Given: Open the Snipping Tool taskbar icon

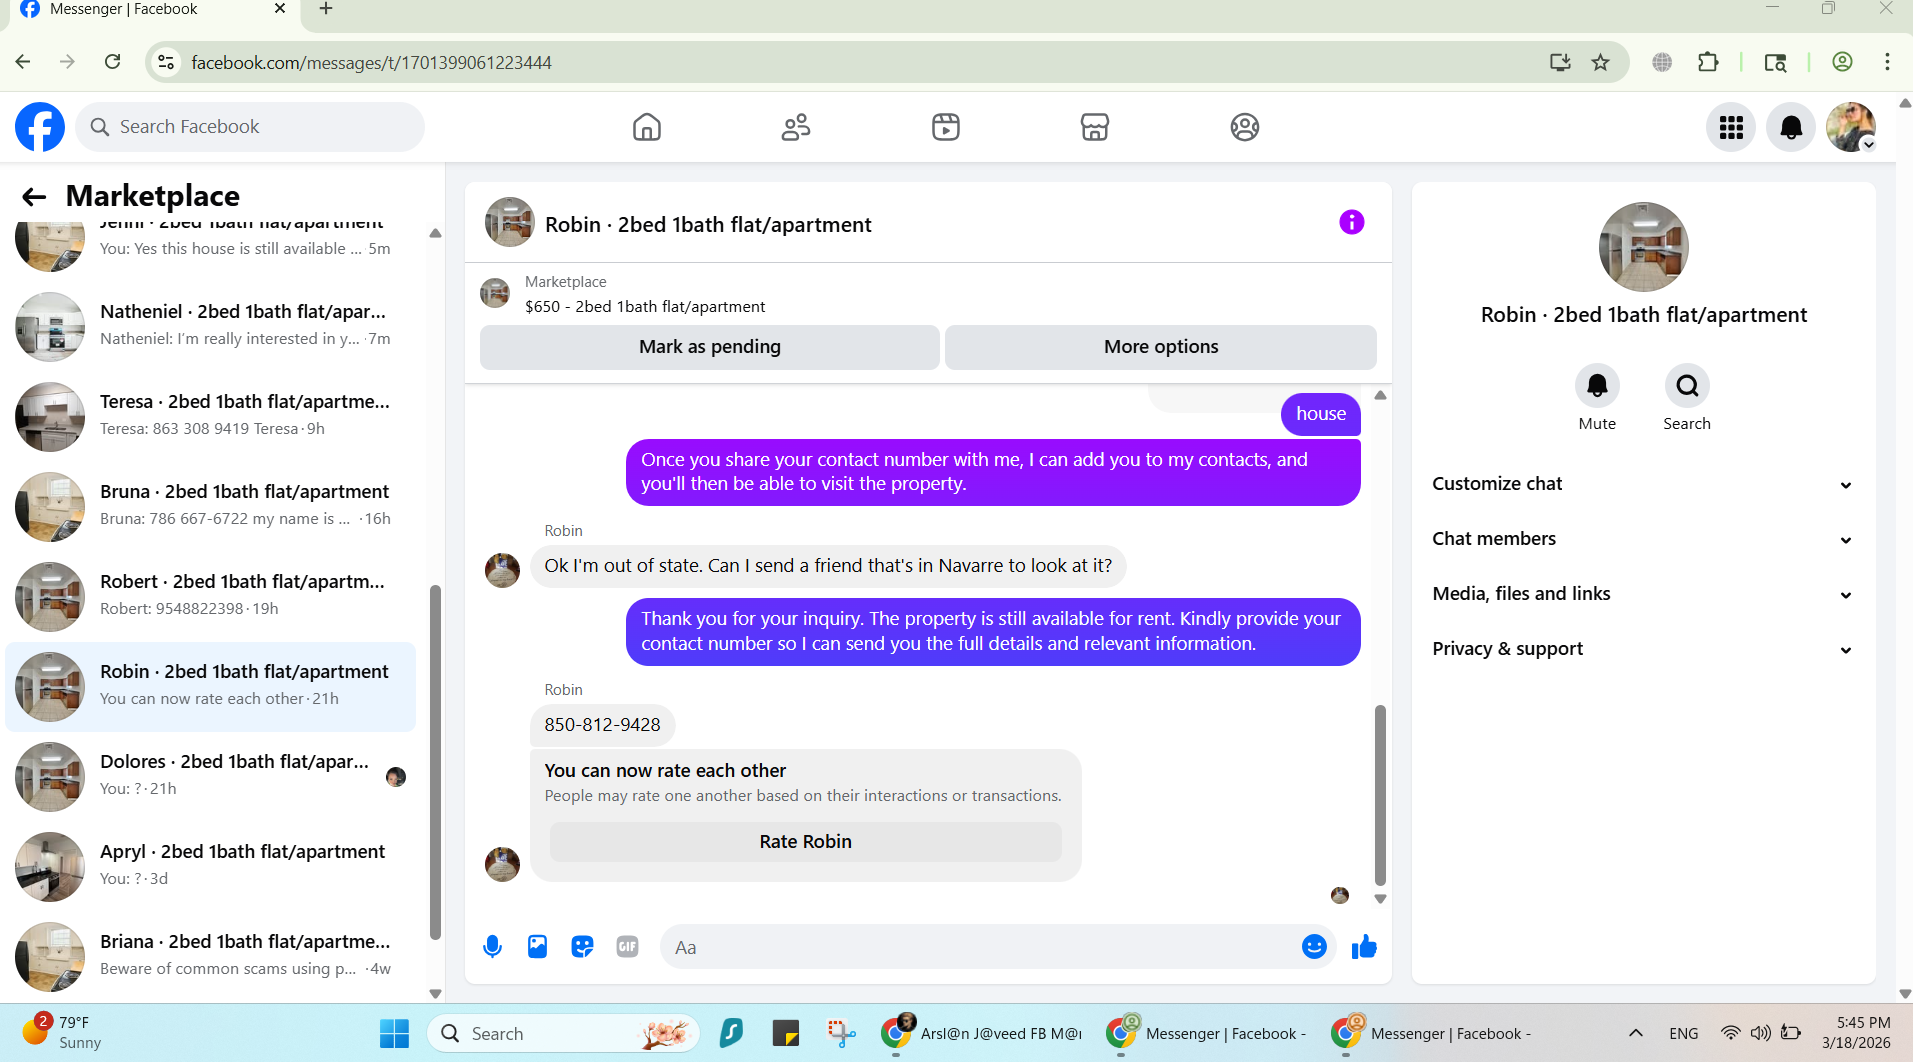Looking at the screenshot, I should point(841,1033).
